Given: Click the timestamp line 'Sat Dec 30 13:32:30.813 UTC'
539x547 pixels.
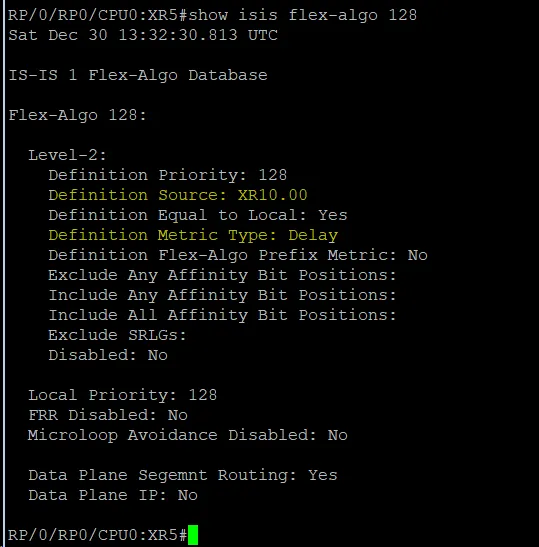Looking at the screenshot, I should (x=143, y=35).
